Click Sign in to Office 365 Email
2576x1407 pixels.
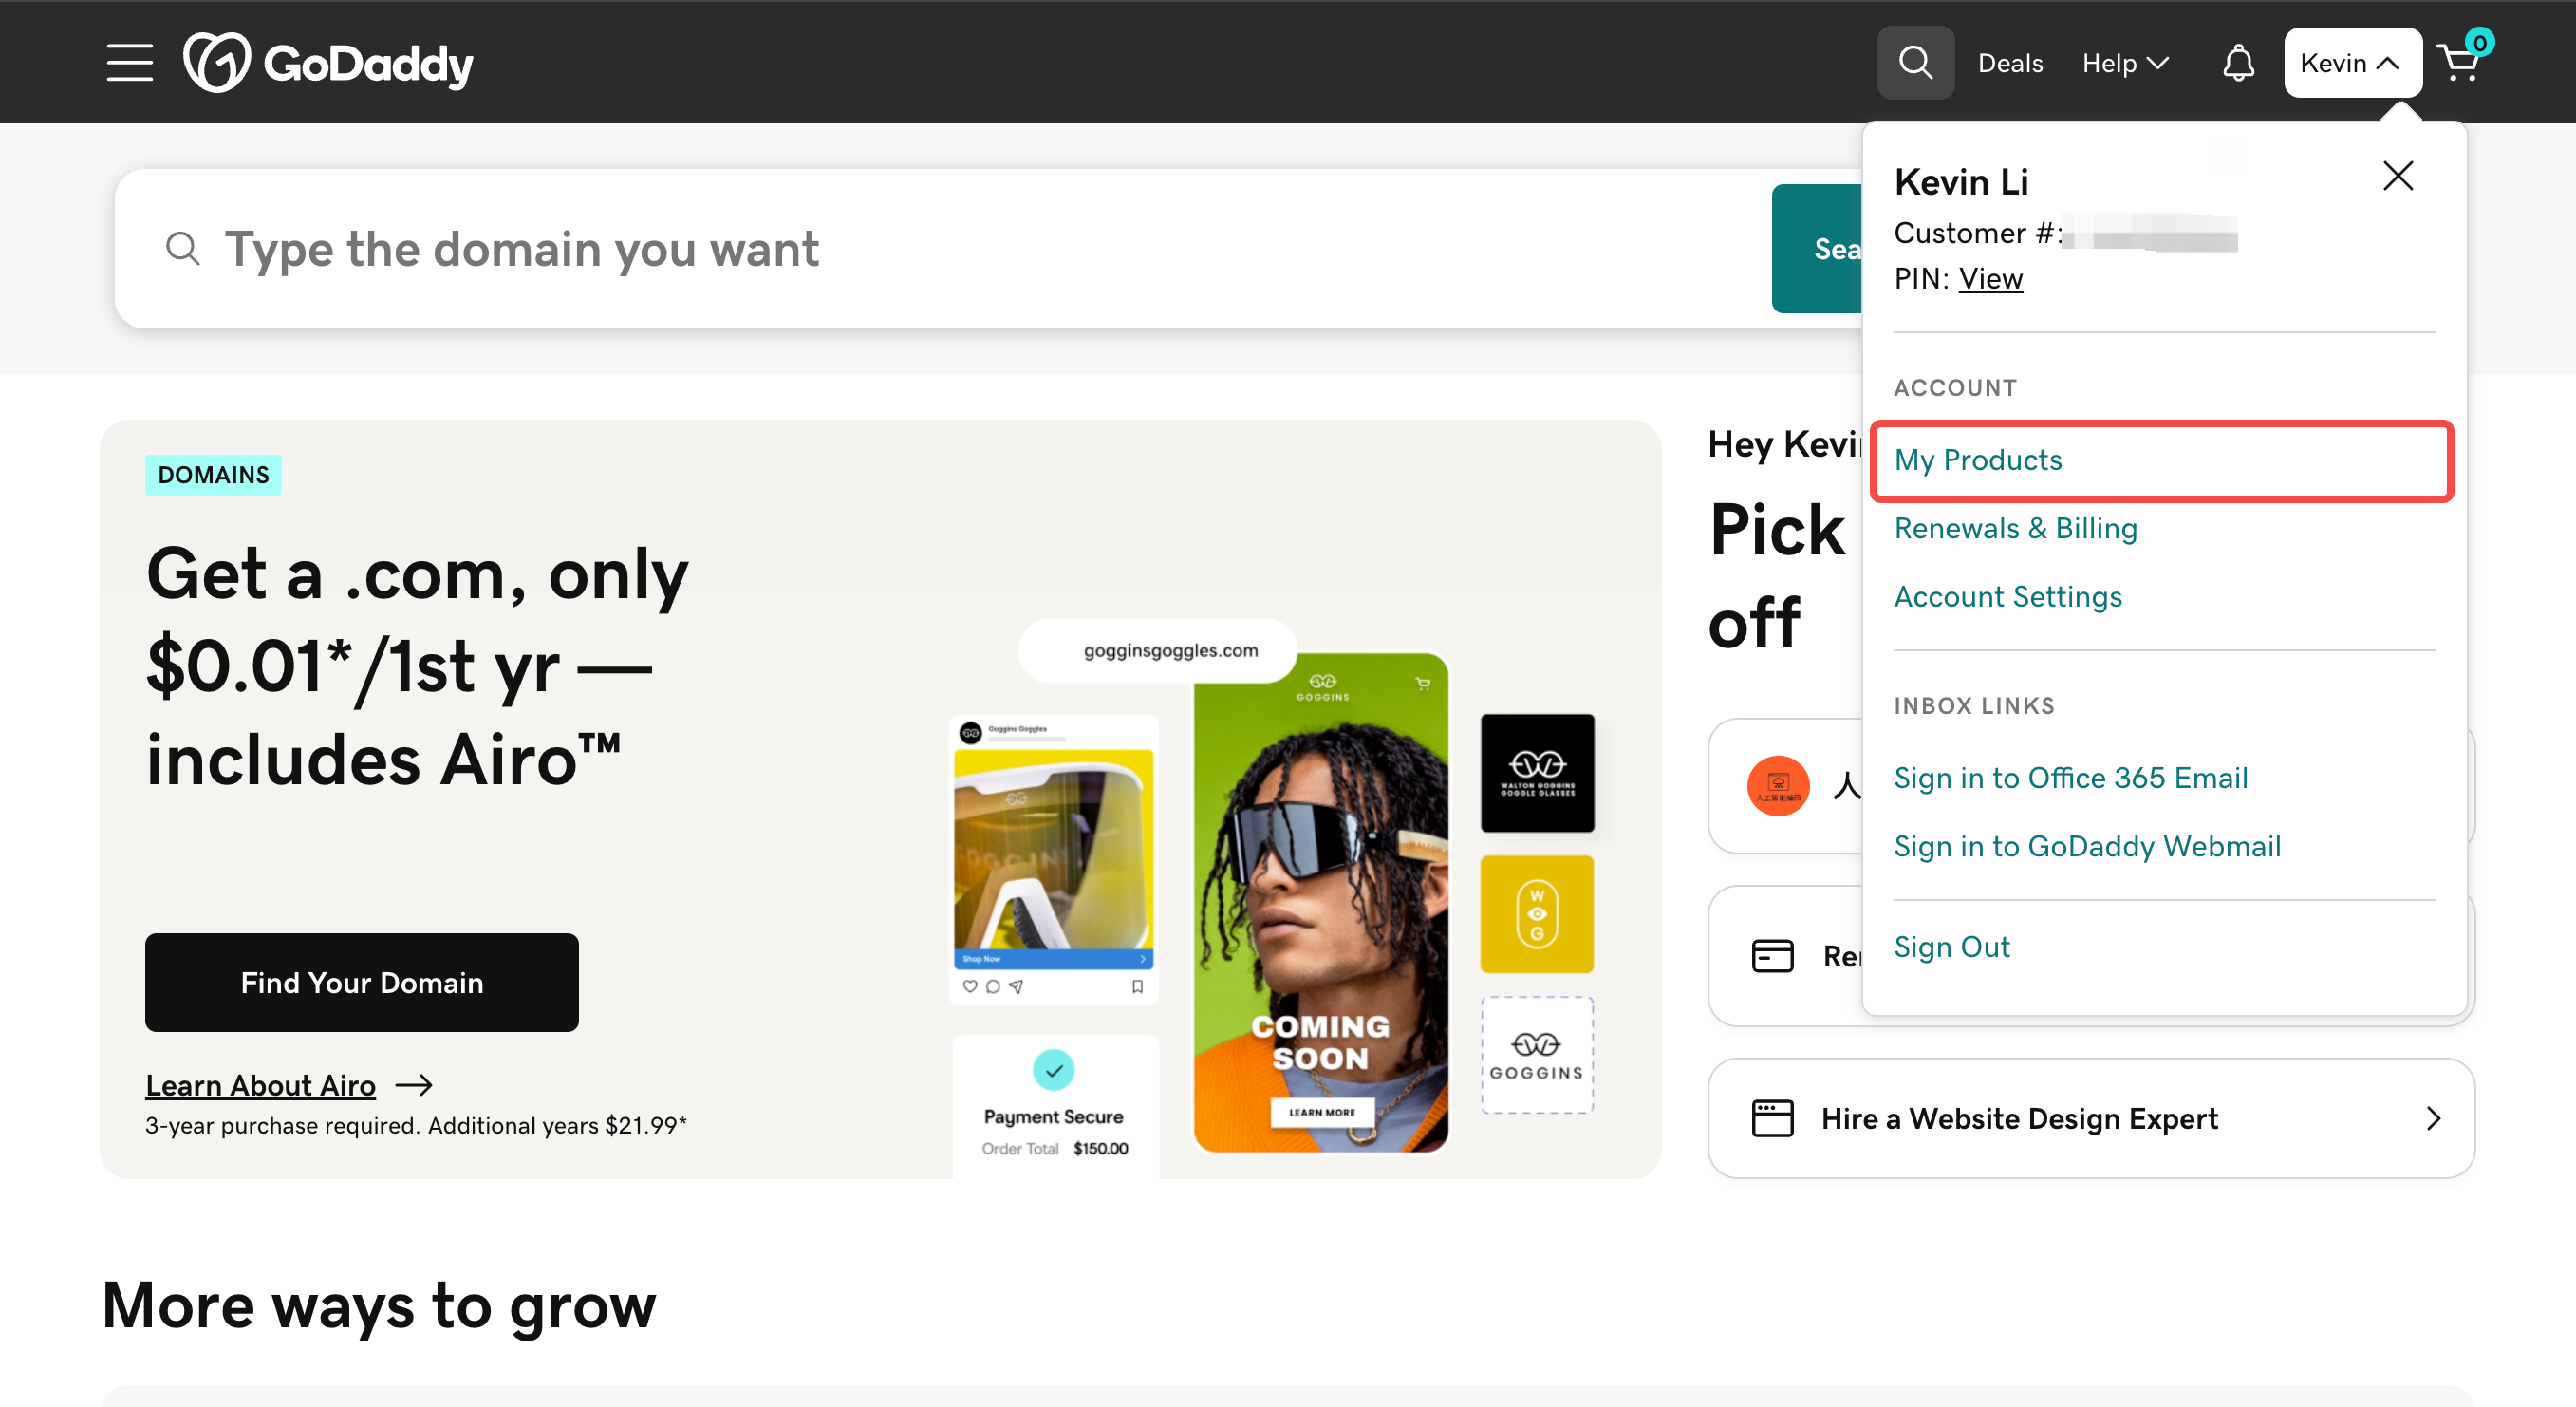coord(2070,778)
